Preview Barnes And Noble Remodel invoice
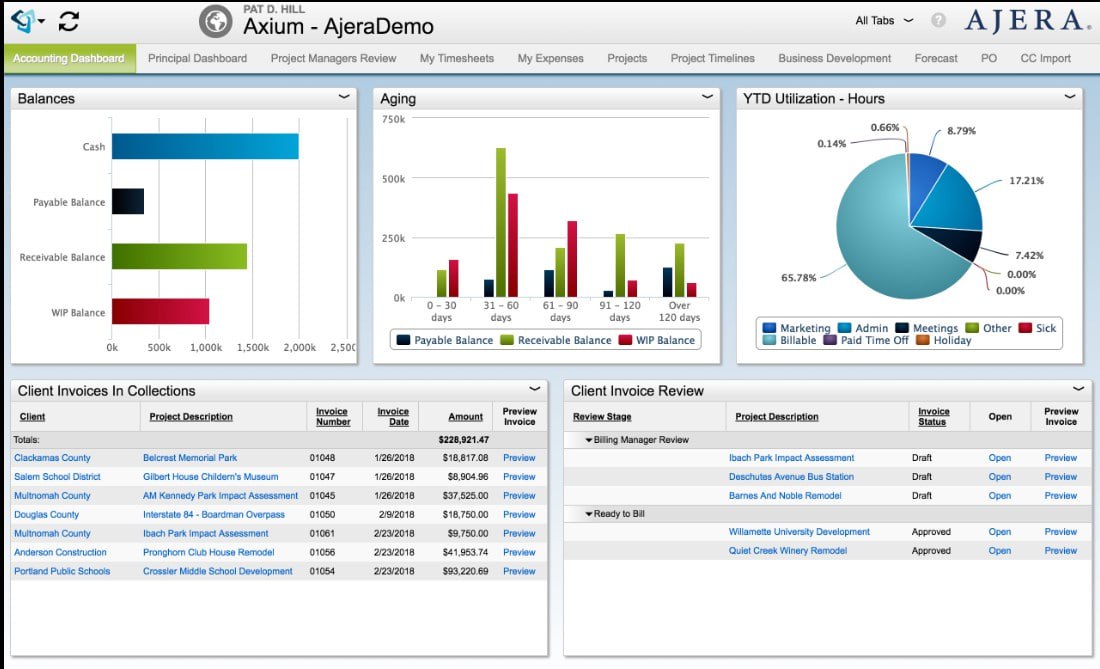 1061,496
